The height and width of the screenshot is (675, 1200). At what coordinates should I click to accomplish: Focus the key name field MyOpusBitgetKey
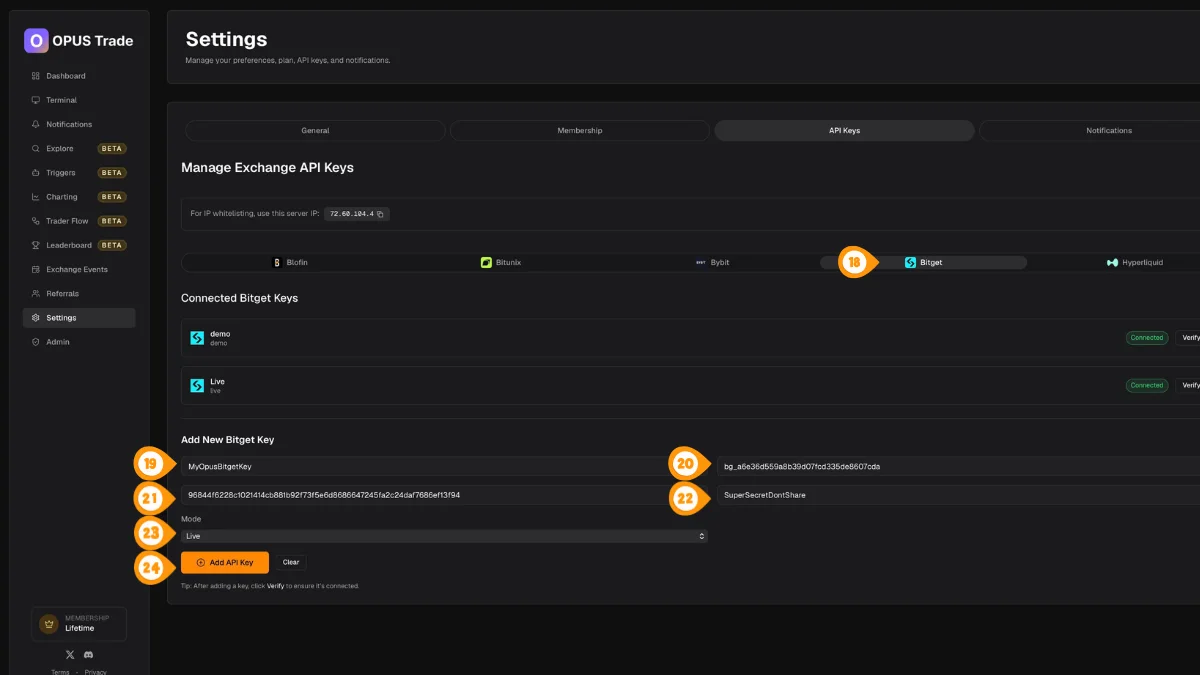(x=444, y=466)
